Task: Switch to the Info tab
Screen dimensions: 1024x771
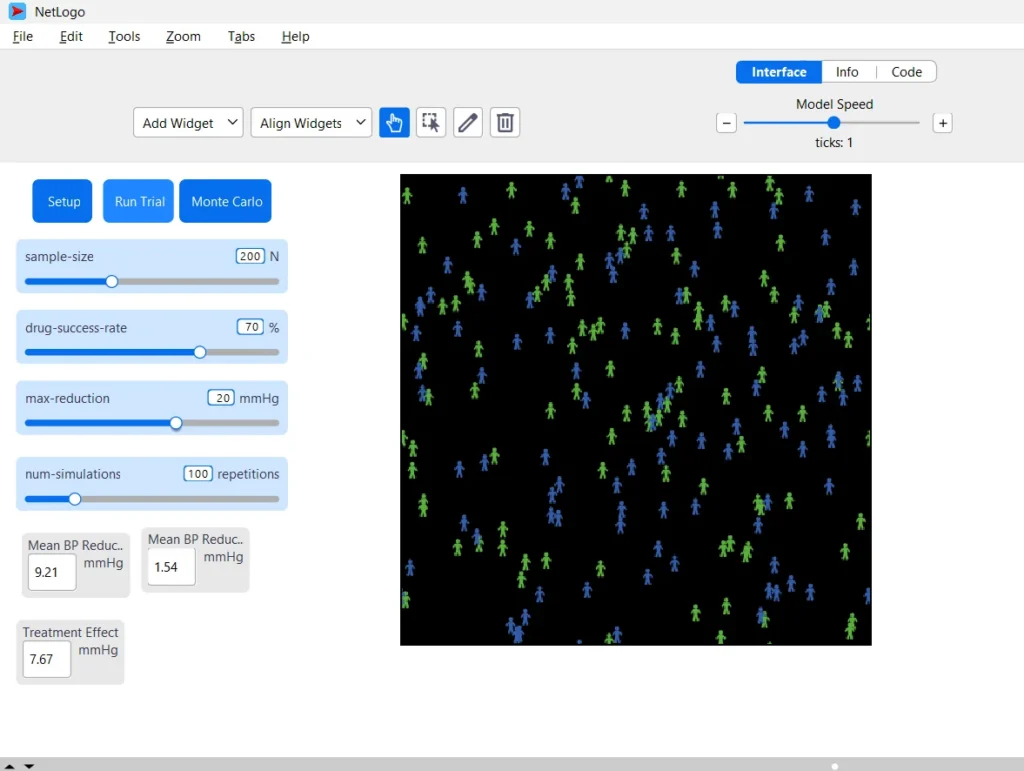Action: tap(847, 72)
